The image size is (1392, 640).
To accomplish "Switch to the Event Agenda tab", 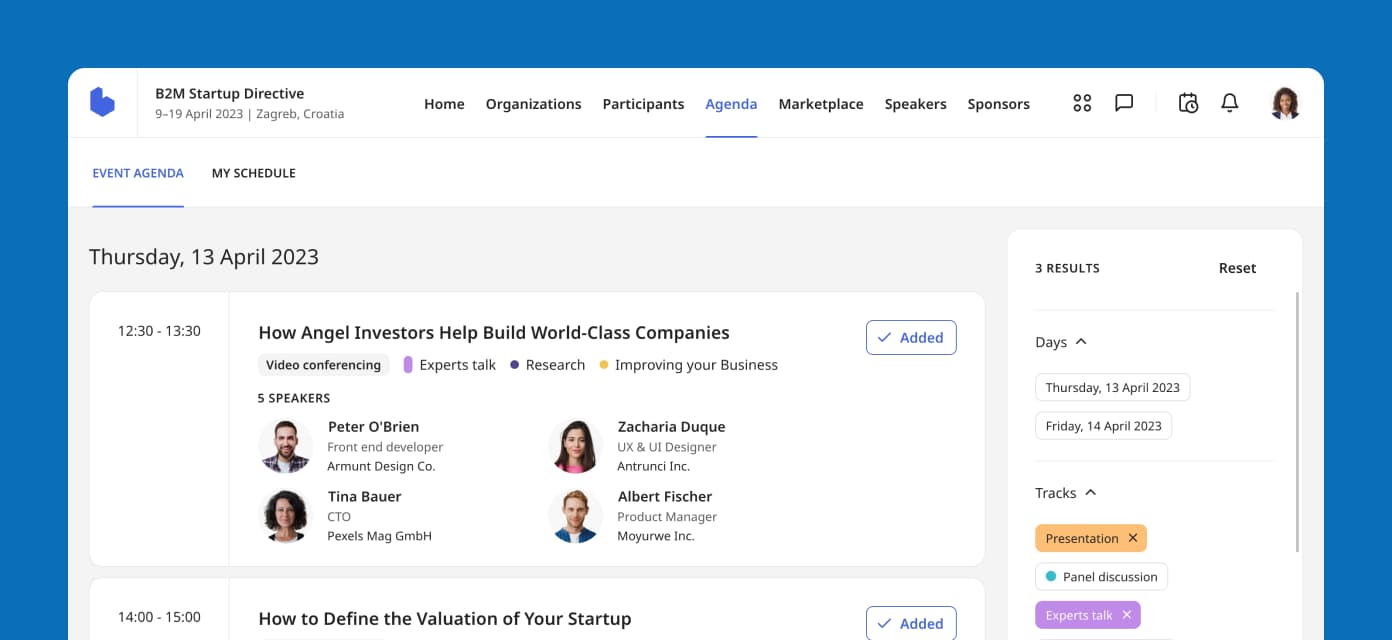I will pos(138,173).
